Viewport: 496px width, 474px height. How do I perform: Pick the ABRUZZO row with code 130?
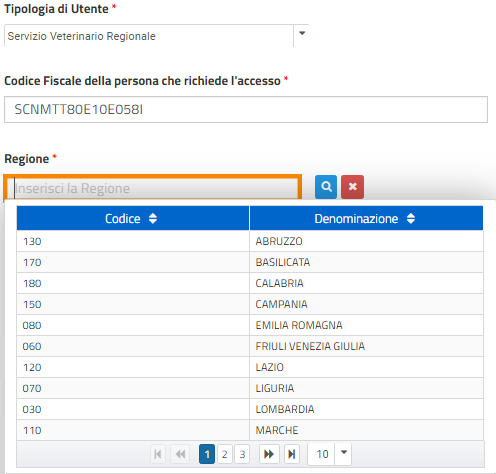click(x=250, y=241)
